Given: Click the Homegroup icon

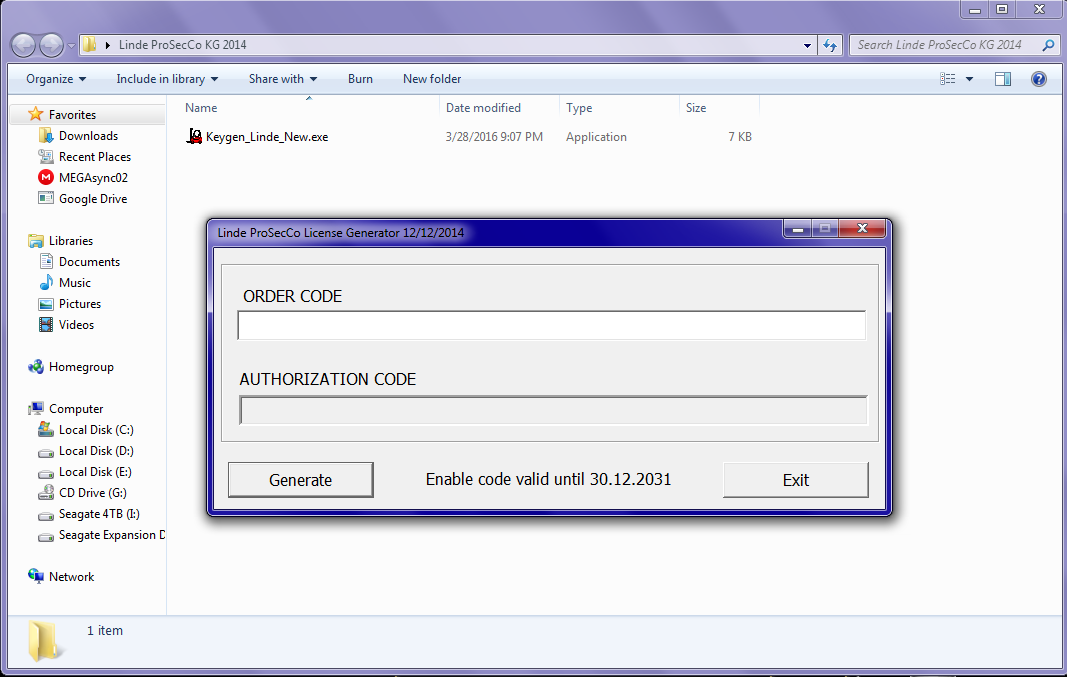Looking at the screenshot, I should (35, 367).
